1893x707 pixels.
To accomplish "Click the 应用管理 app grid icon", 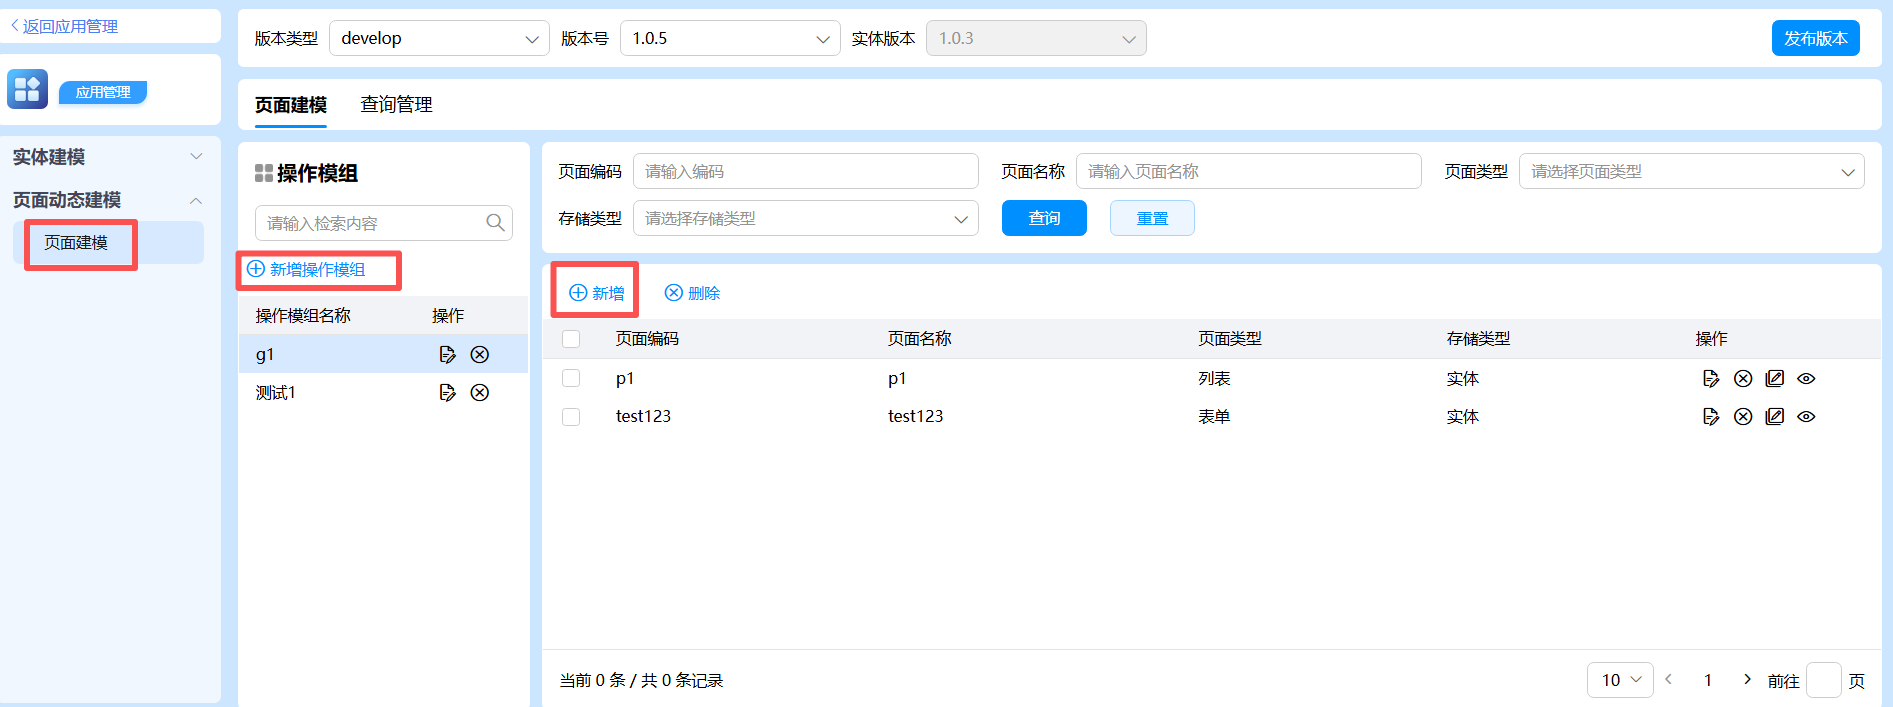I will tap(28, 89).
